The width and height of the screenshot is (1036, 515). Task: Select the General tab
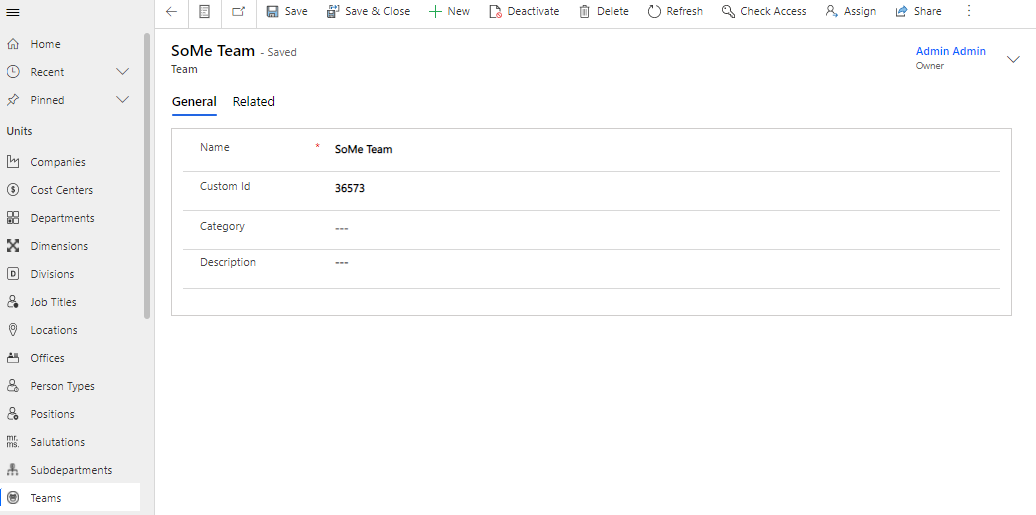pyautogui.click(x=194, y=102)
